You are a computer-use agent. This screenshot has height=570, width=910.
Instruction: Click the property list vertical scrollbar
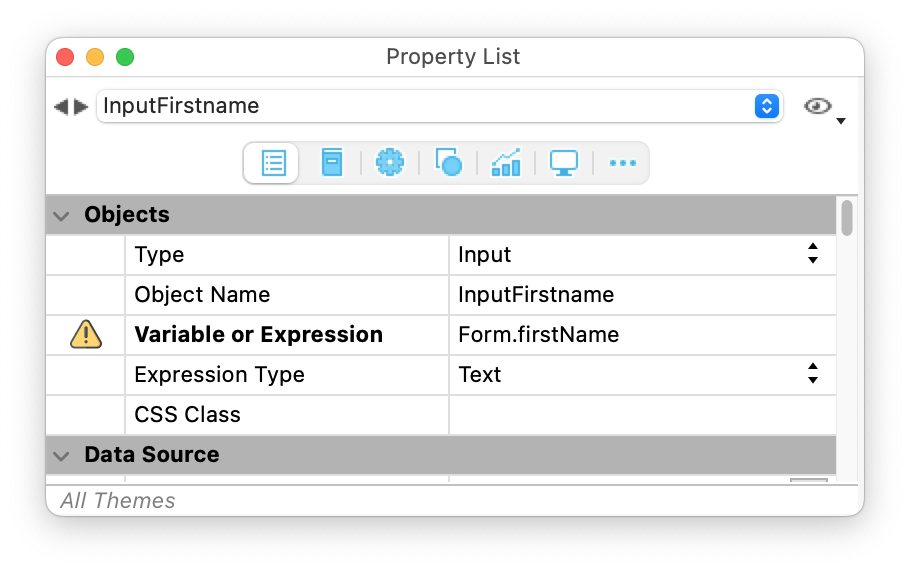(x=847, y=218)
